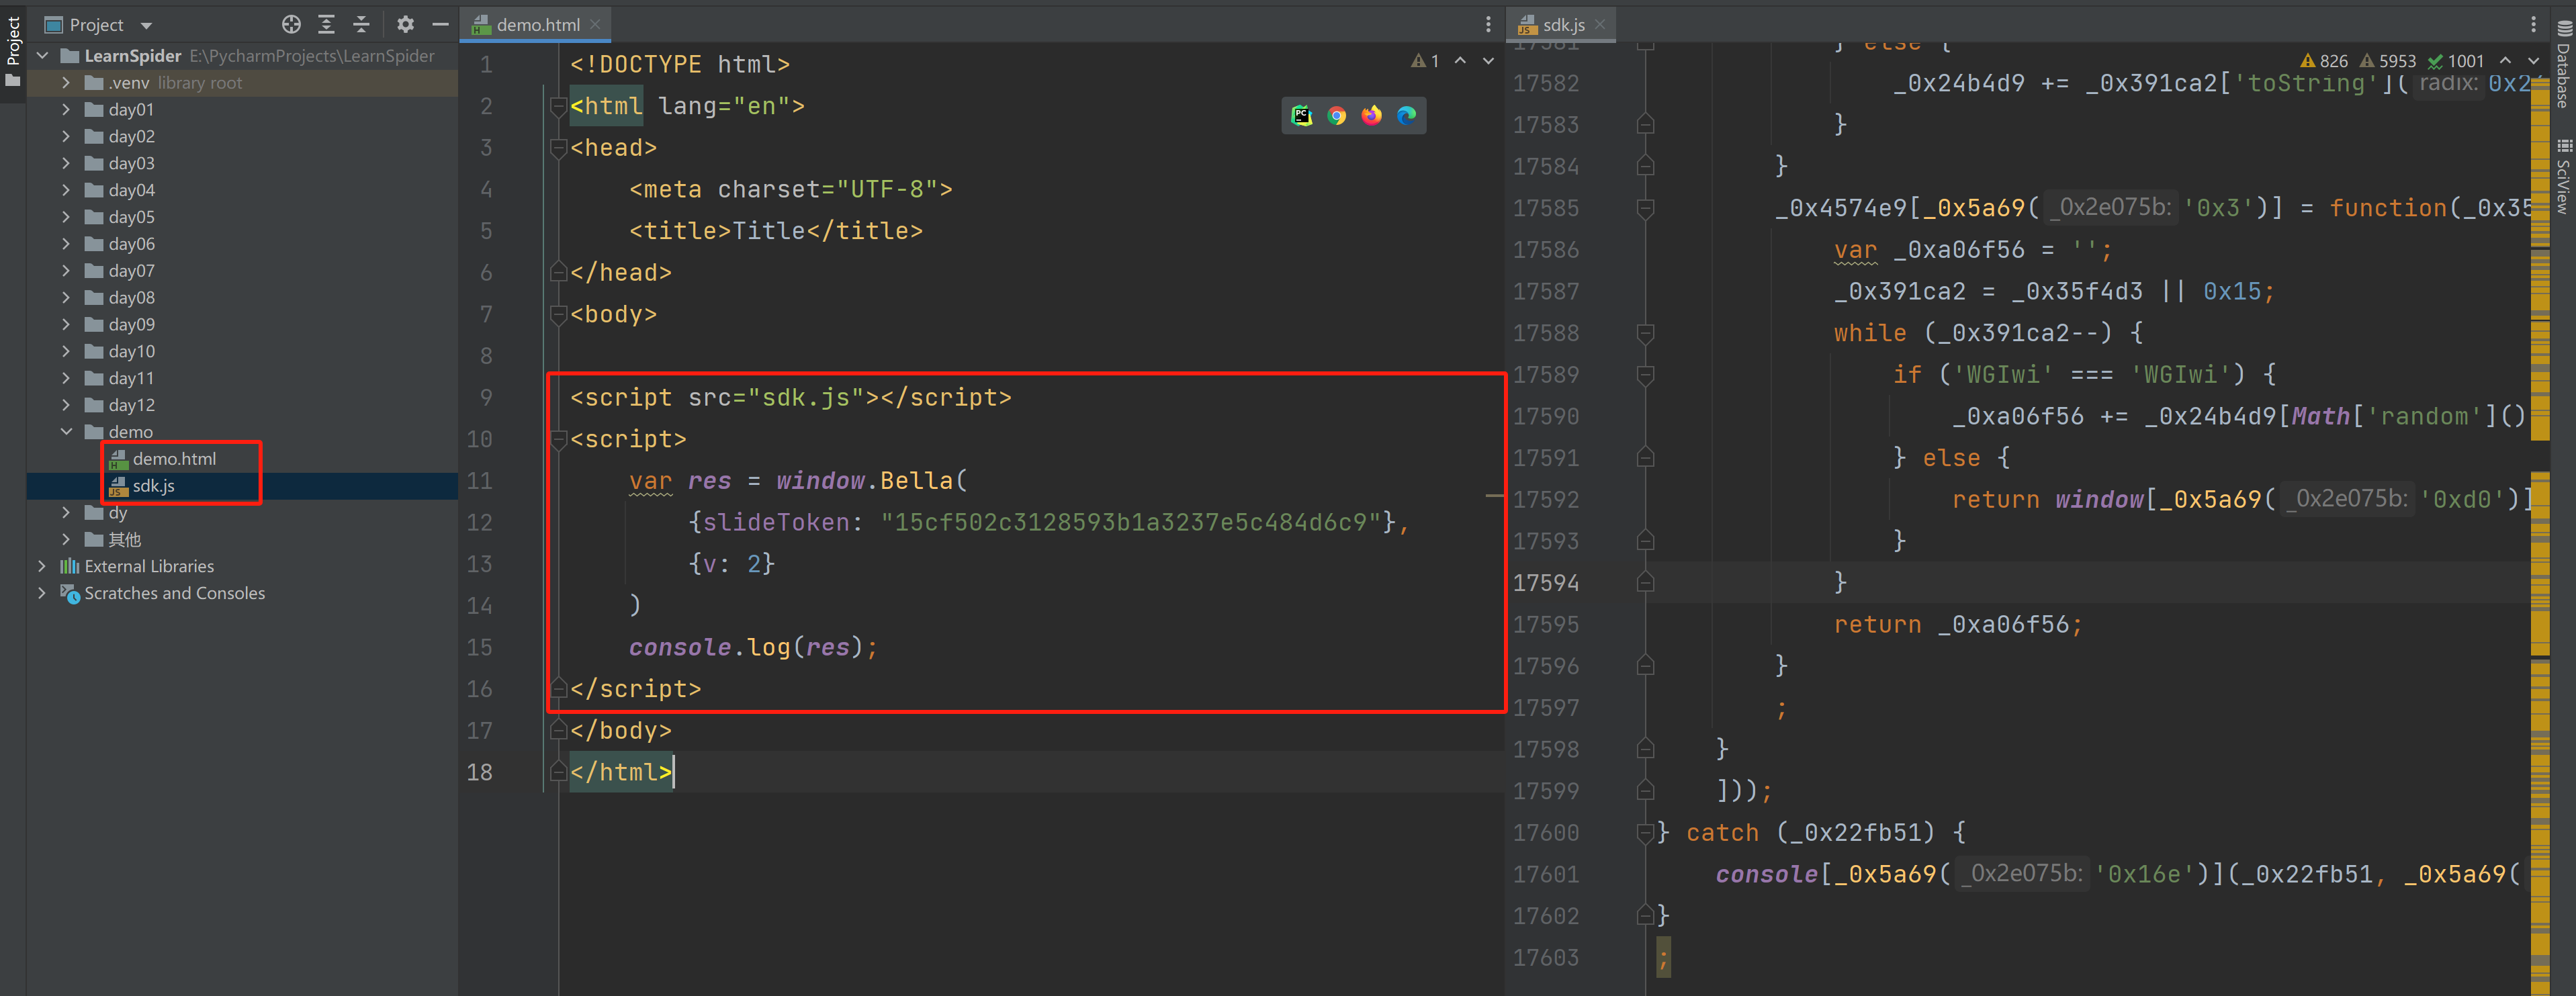Screen dimensions: 2576x996
Task: Click the radix inlay hint in sdk.js
Action: [x=2447, y=83]
